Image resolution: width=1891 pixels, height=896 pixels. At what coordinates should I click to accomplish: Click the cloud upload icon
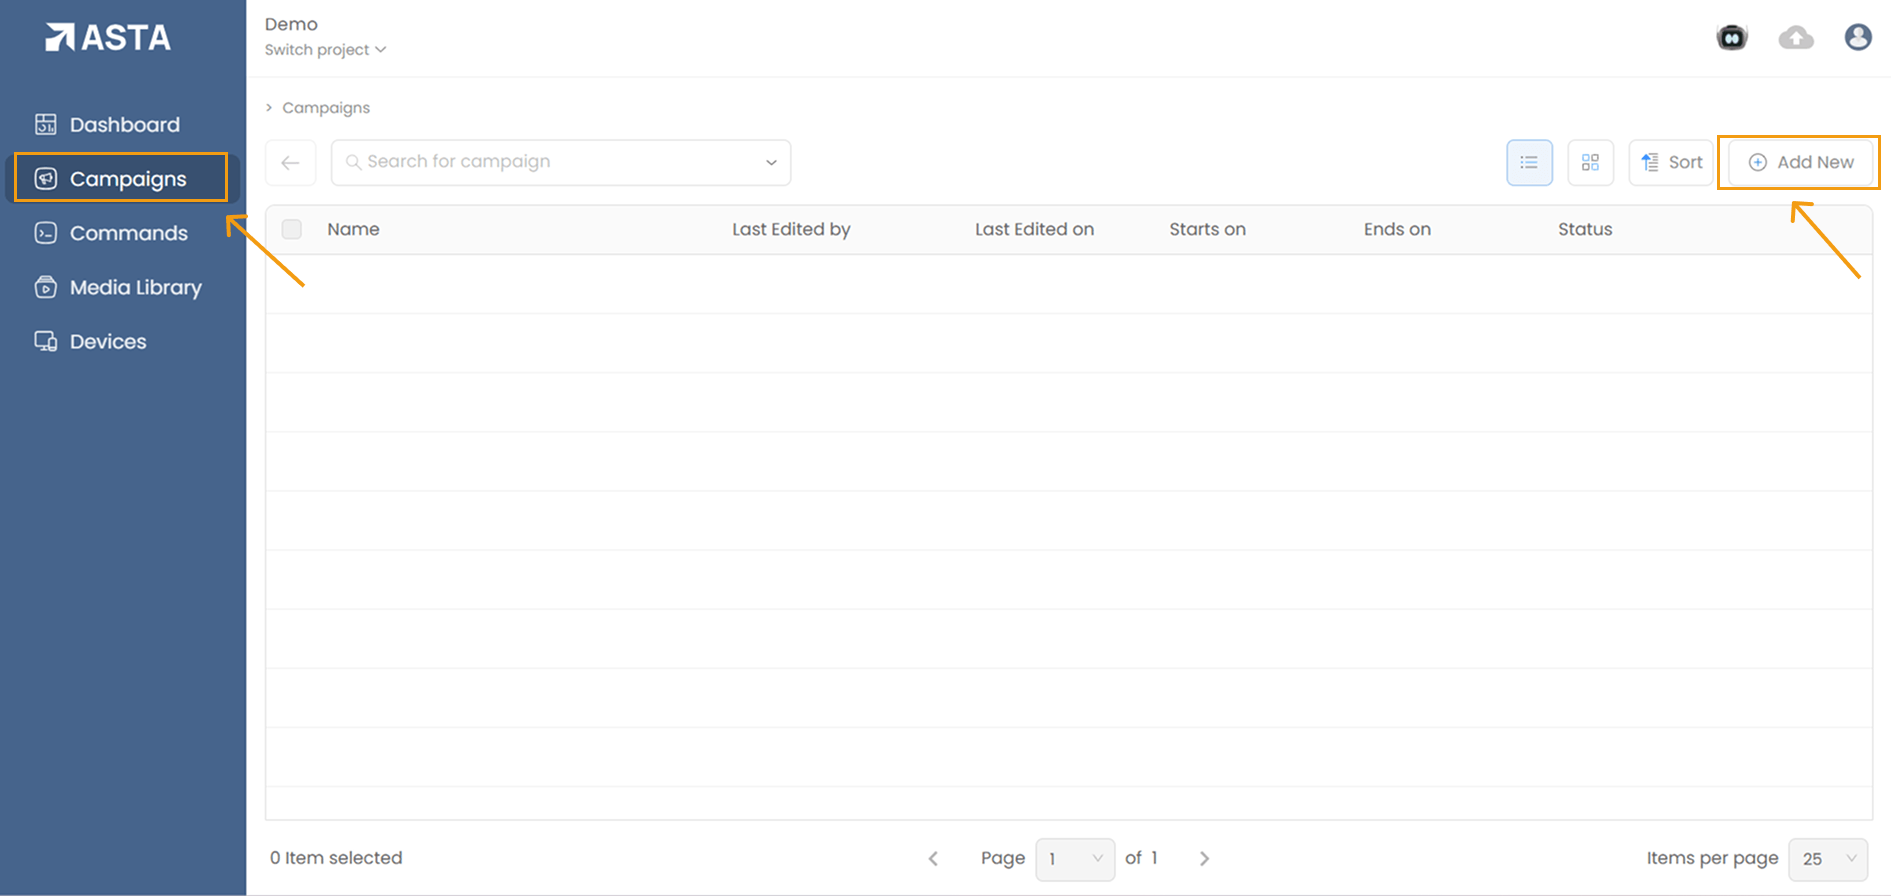pyautogui.click(x=1796, y=38)
